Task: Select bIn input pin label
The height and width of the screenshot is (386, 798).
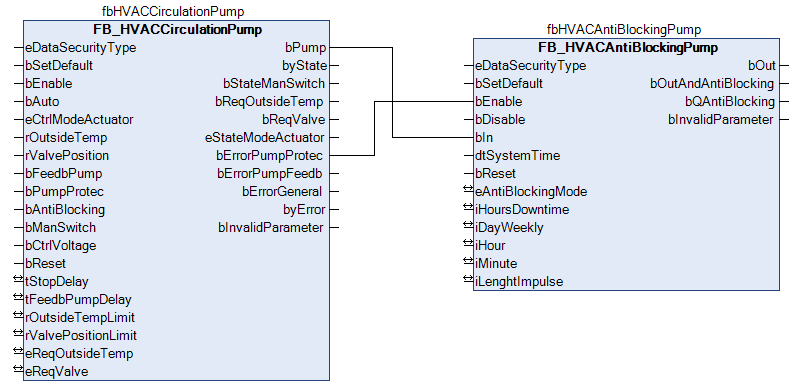Action: click(x=484, y=137)
